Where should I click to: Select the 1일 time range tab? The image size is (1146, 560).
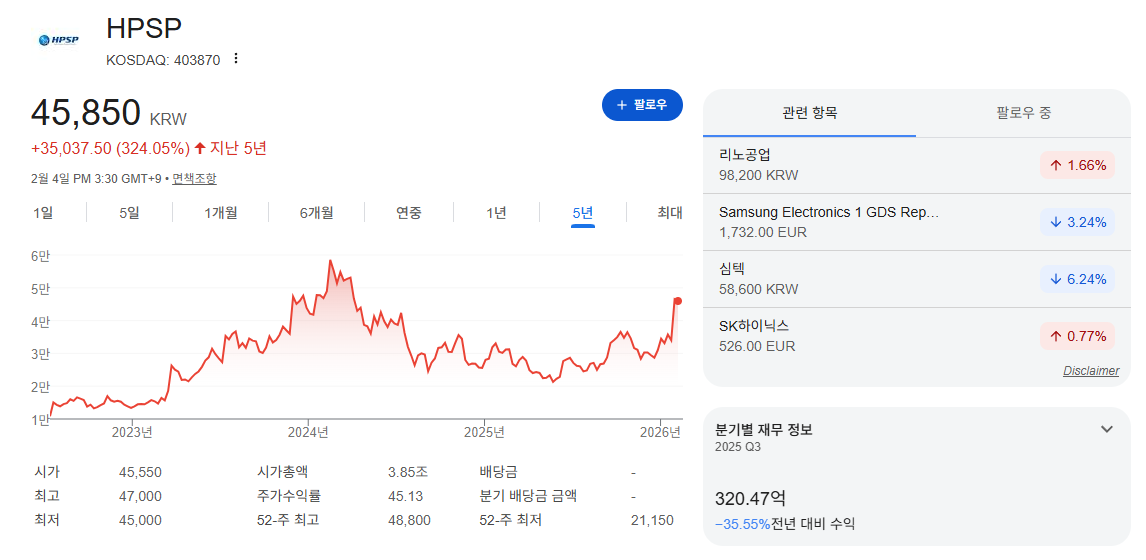[43, 213]
